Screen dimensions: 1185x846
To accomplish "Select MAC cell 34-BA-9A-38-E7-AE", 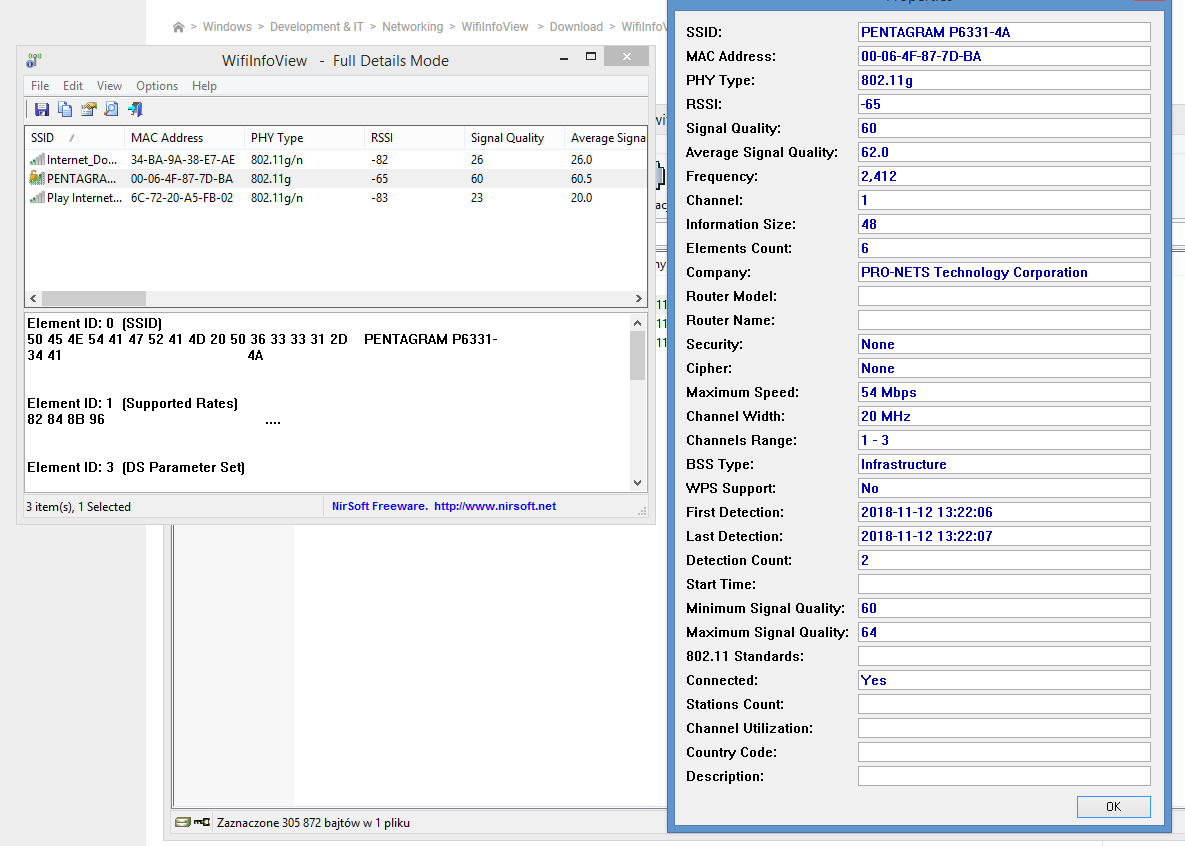I will point(183,160).
